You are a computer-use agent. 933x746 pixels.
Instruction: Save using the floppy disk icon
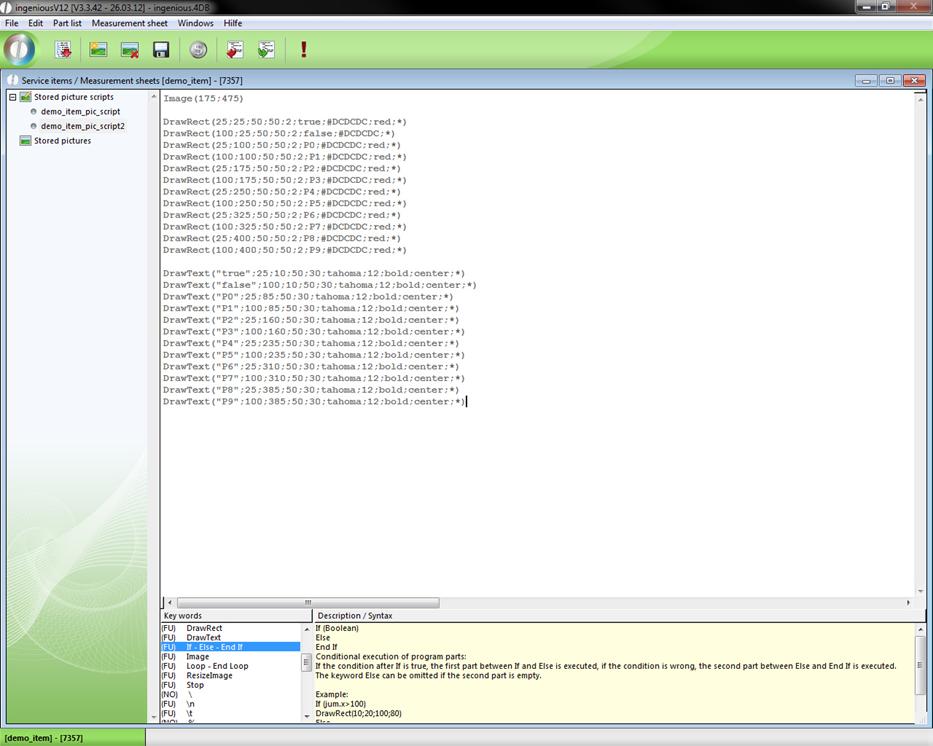(x=160, y=49)
